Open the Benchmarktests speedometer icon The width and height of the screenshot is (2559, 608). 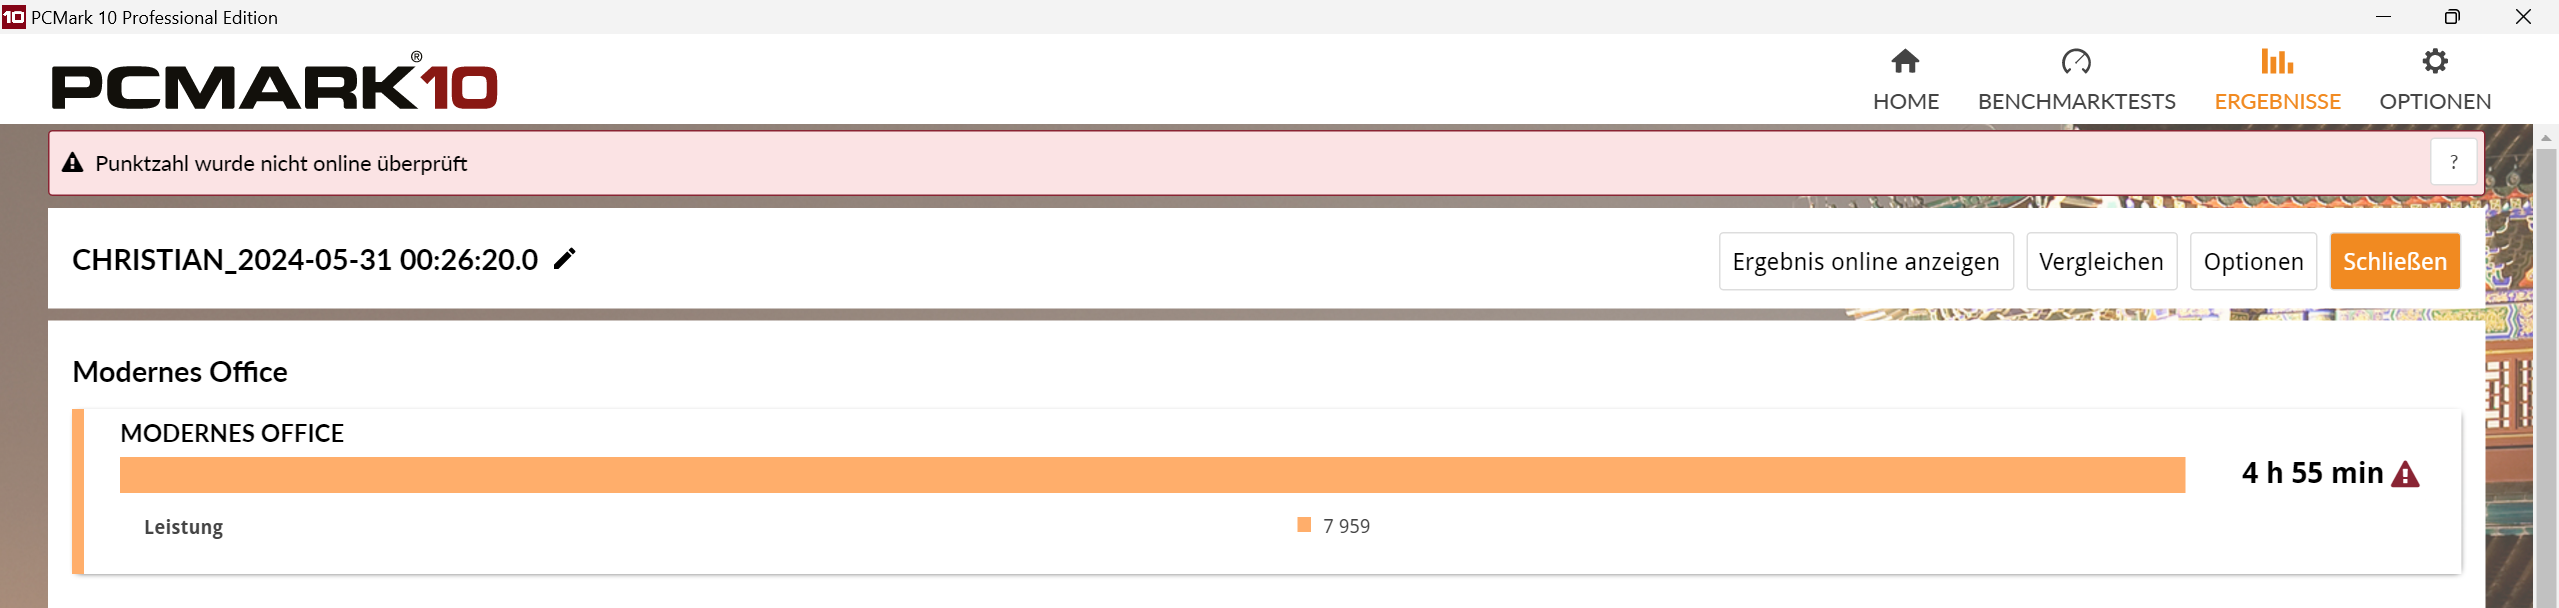coord(2076,62)
